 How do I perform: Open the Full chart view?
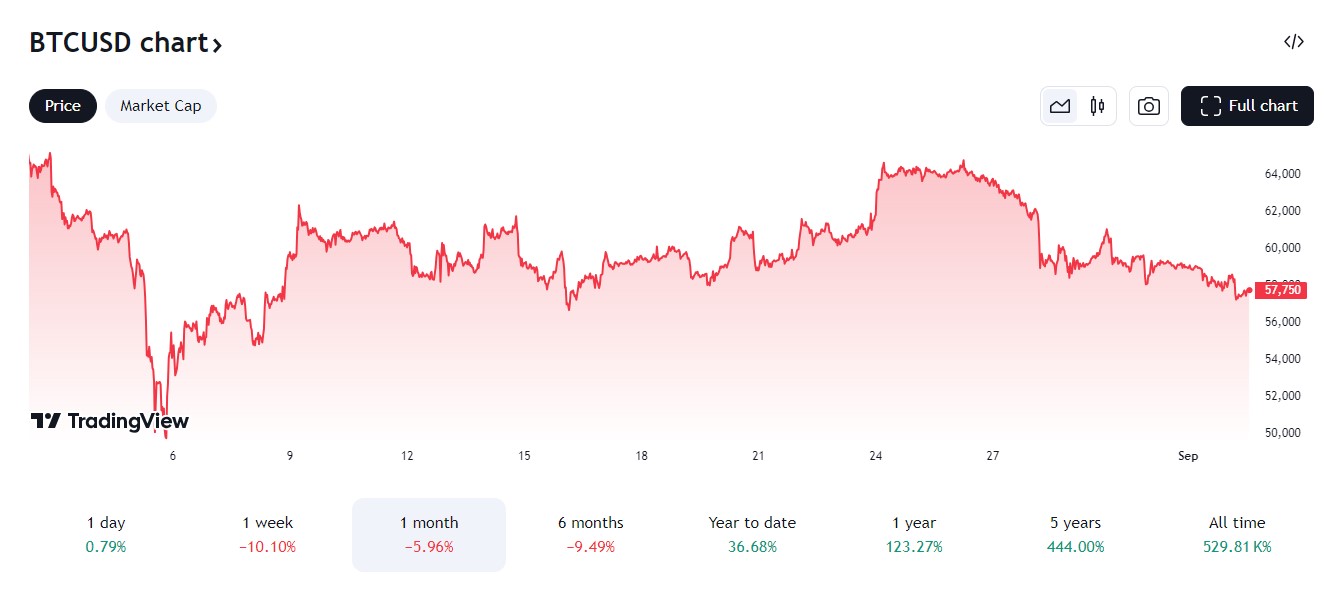(x=1247, y=106)
